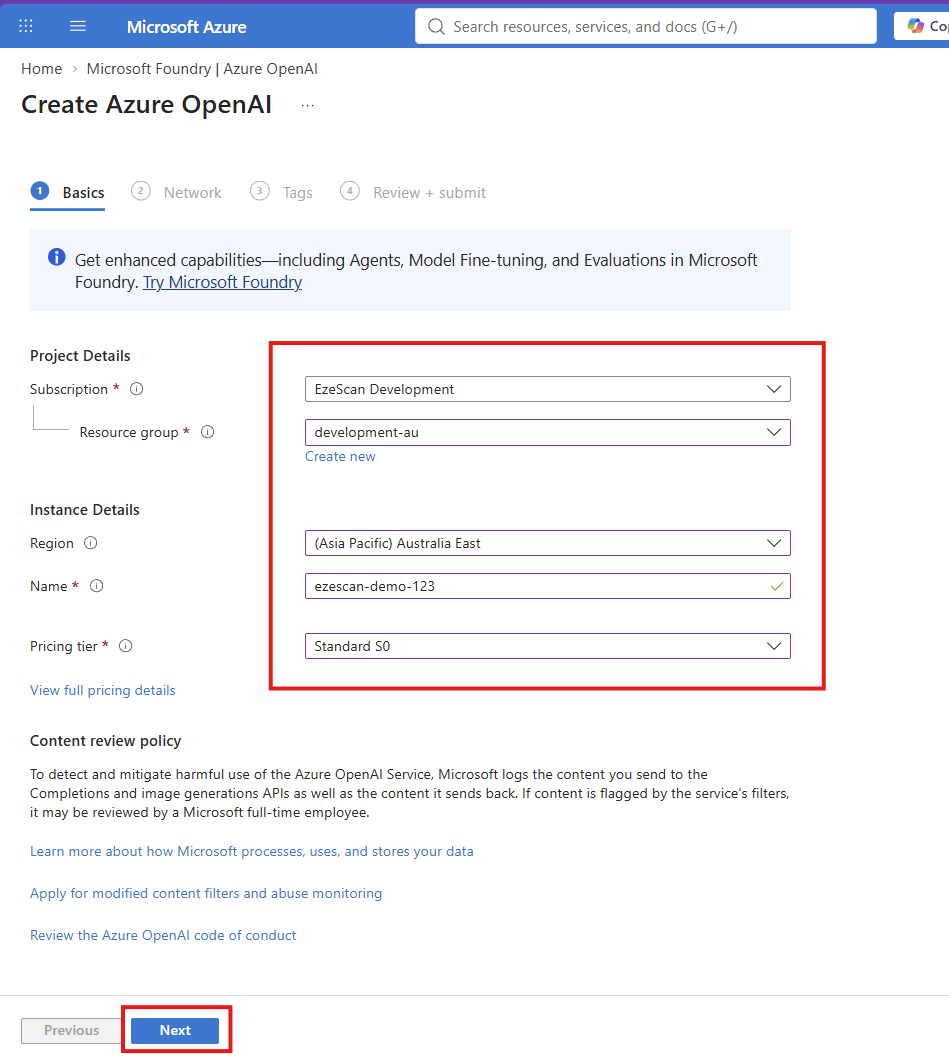Open Apply for modified content filters link
949x1056 pixels.
point(205,893)
